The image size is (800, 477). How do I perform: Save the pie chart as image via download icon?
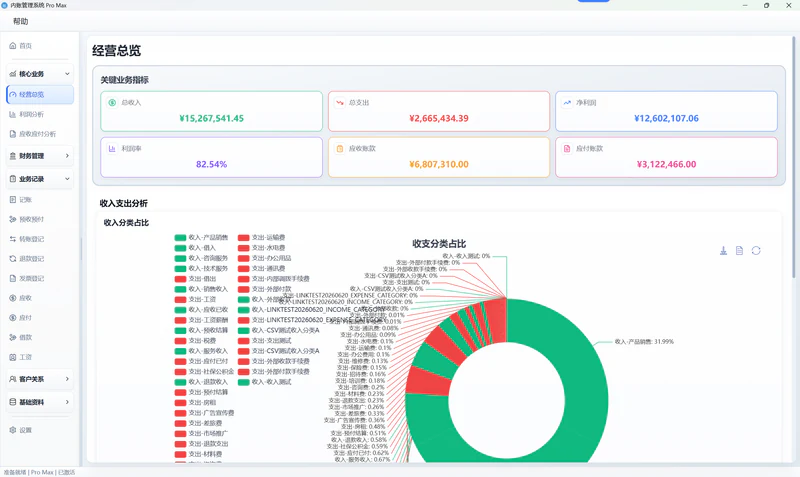coord(723,250)
